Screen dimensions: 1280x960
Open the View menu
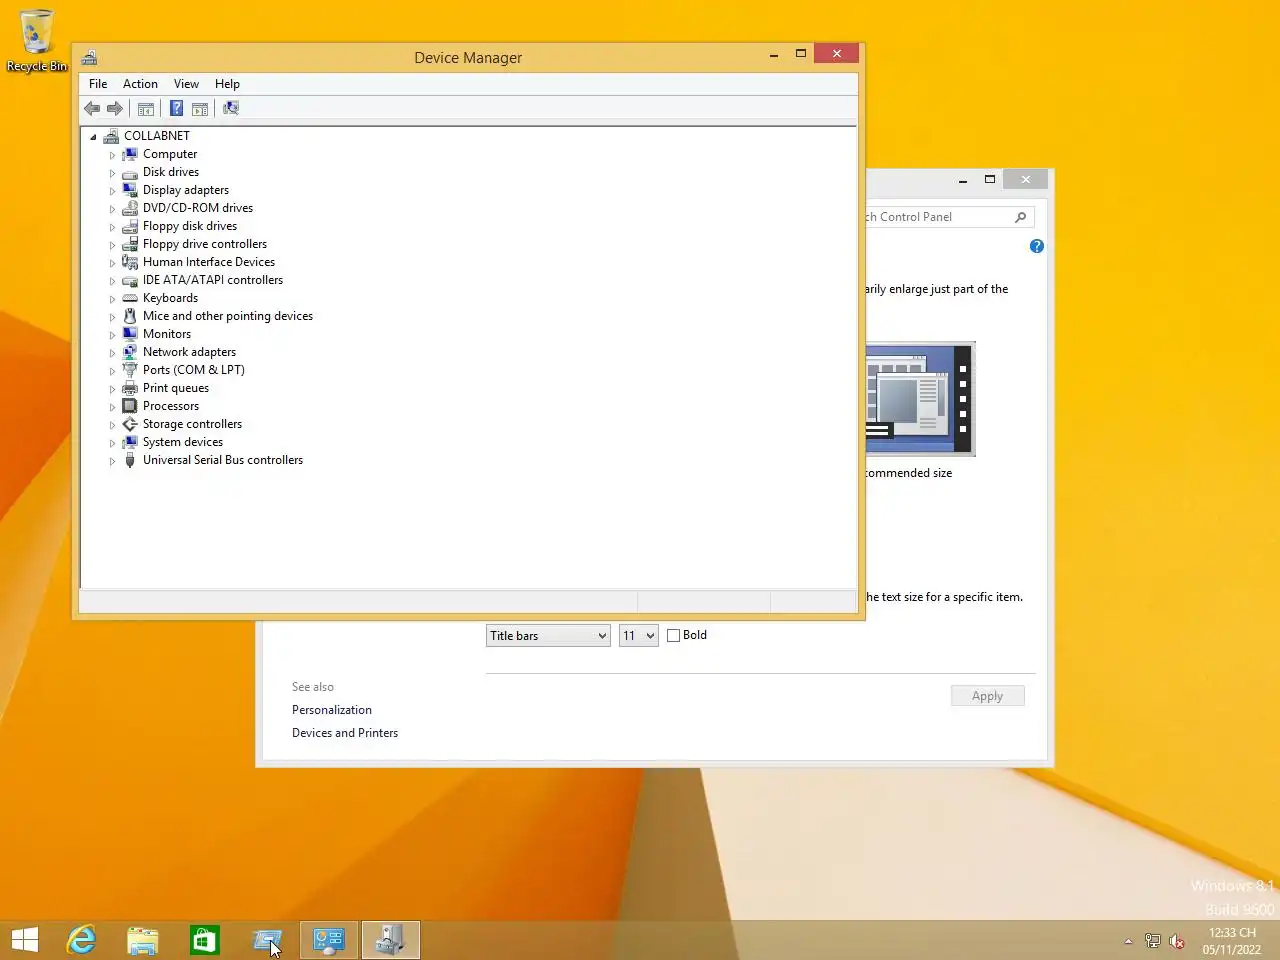pos(186,84)
